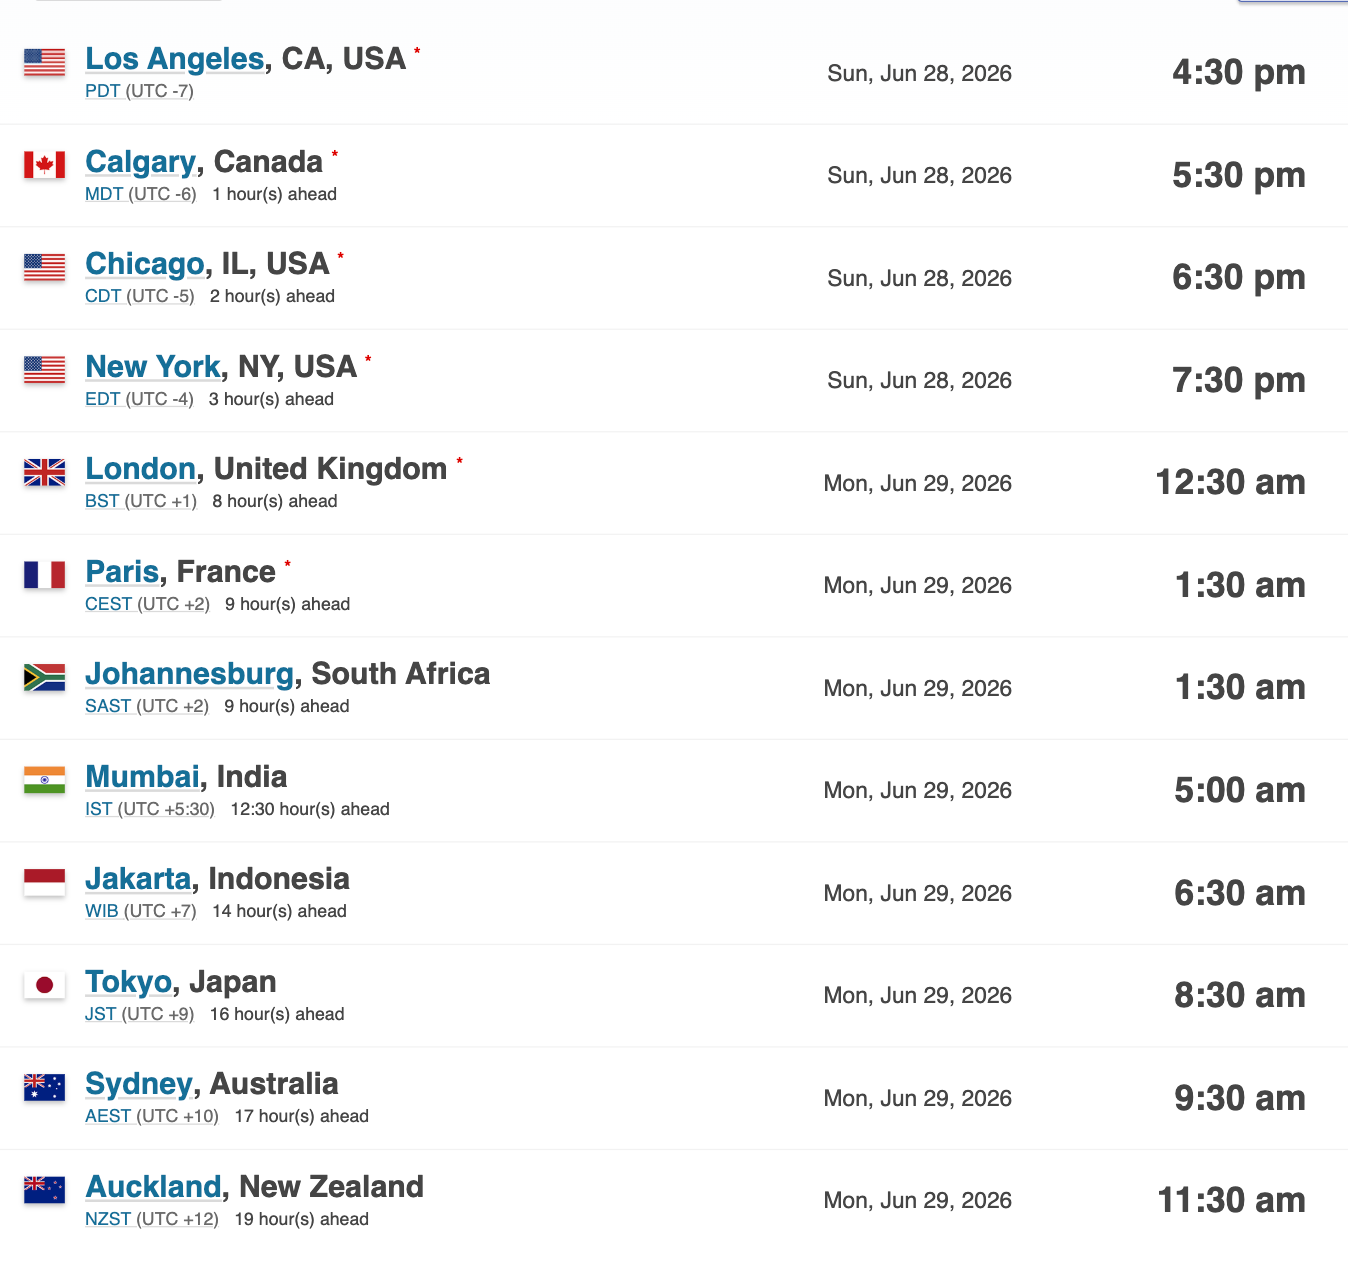The height and width of the screenshot is (1278, 1348).
Task: Click the Japanese flag icon beside Tokyo
Action: pyautogui.click(x=44, y=985)
